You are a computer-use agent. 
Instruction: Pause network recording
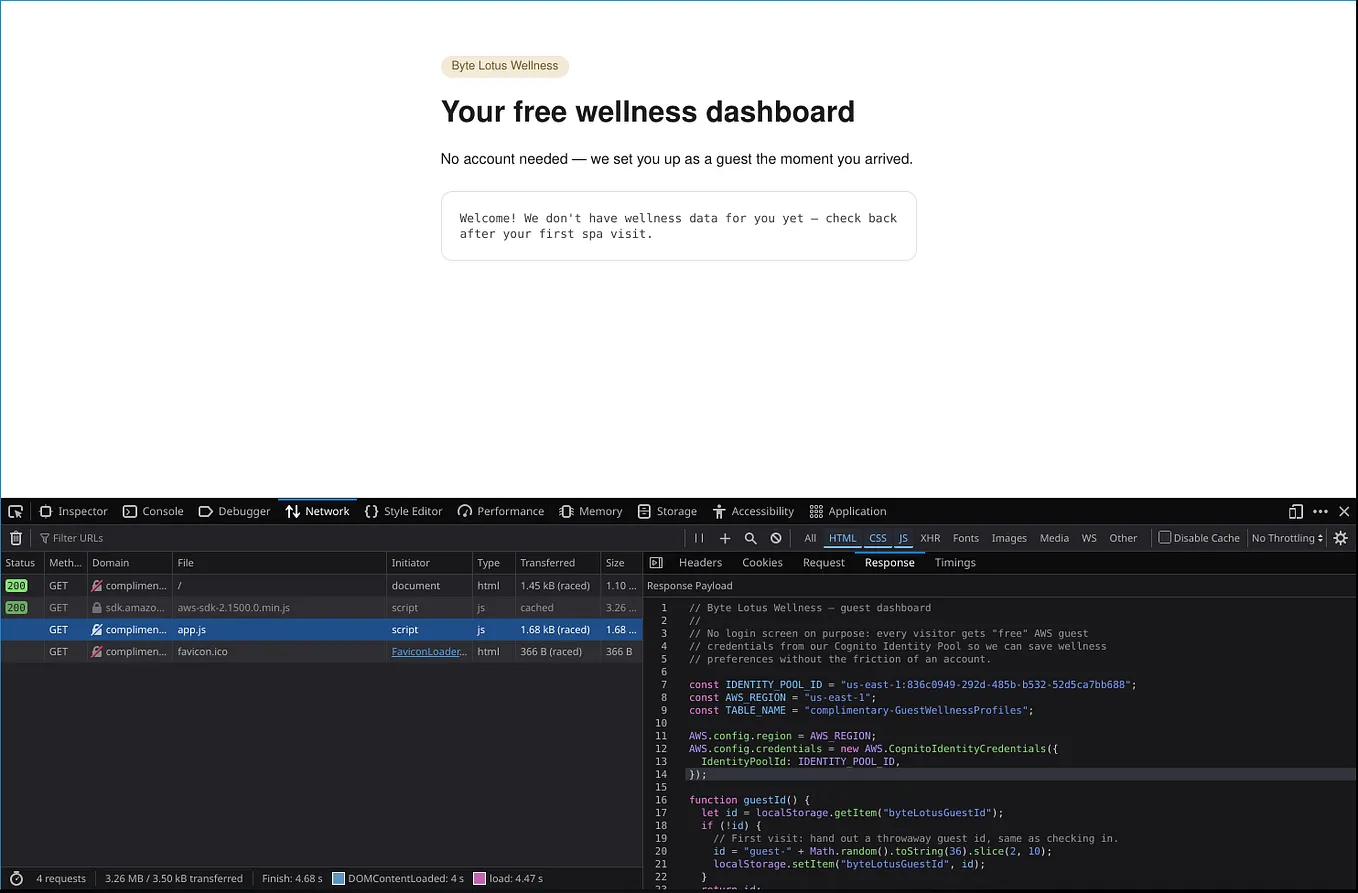point(699,538)
